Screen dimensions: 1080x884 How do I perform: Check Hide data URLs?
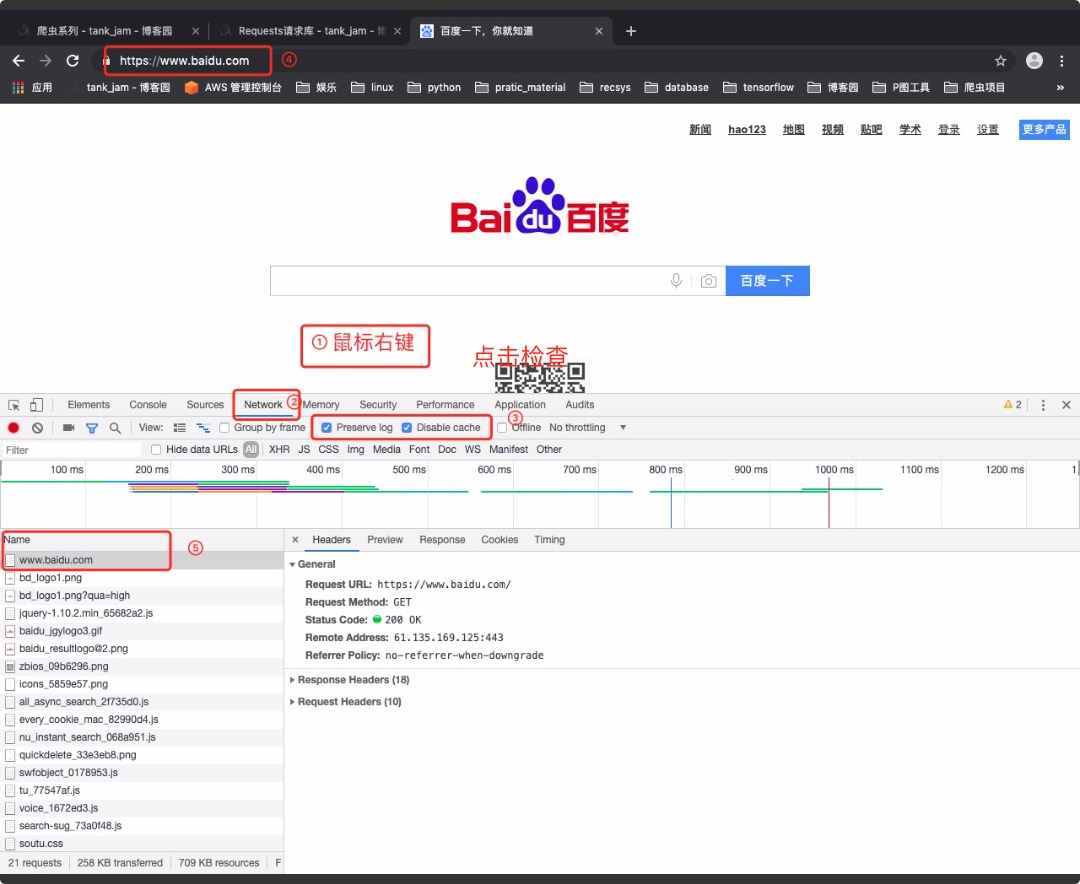coord(156,450)
